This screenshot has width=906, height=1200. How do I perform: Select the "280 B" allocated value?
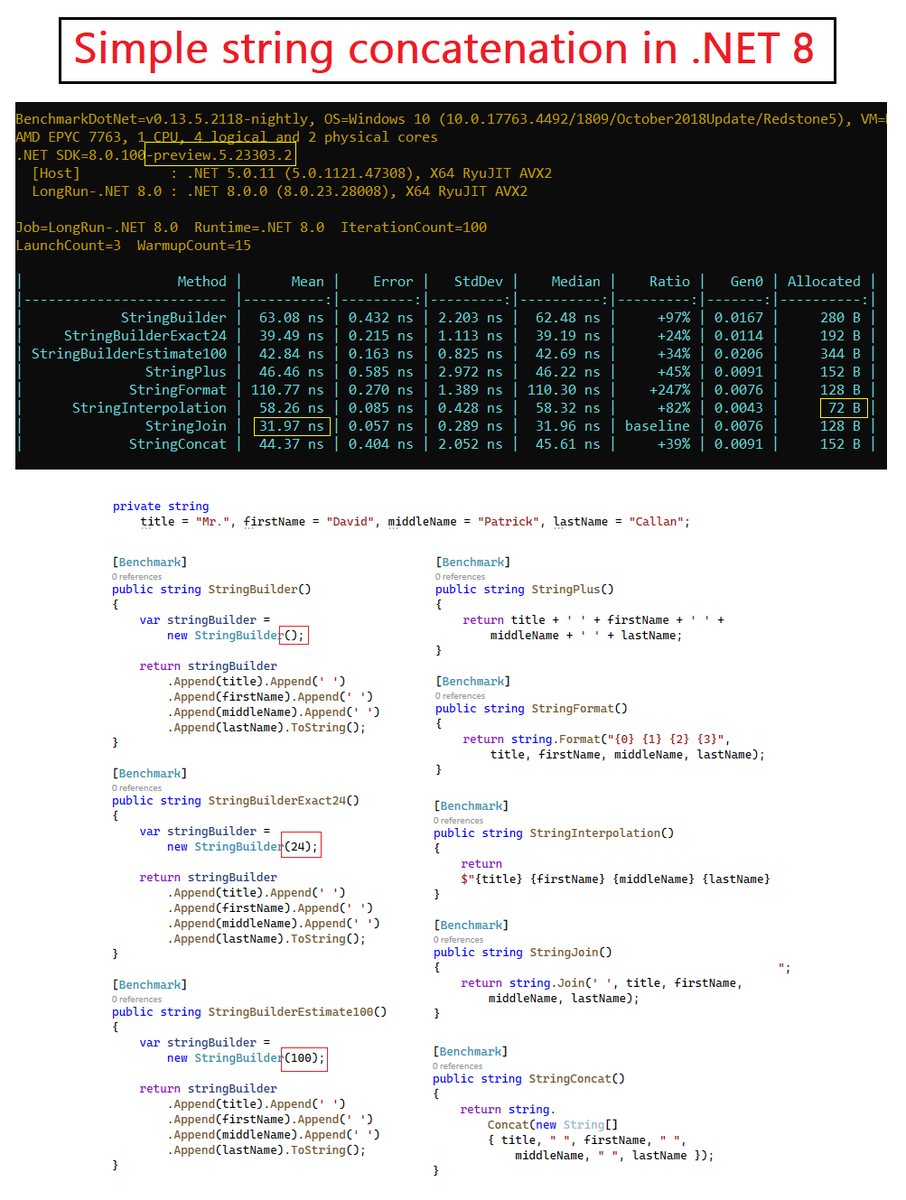(x=840, y=317)
